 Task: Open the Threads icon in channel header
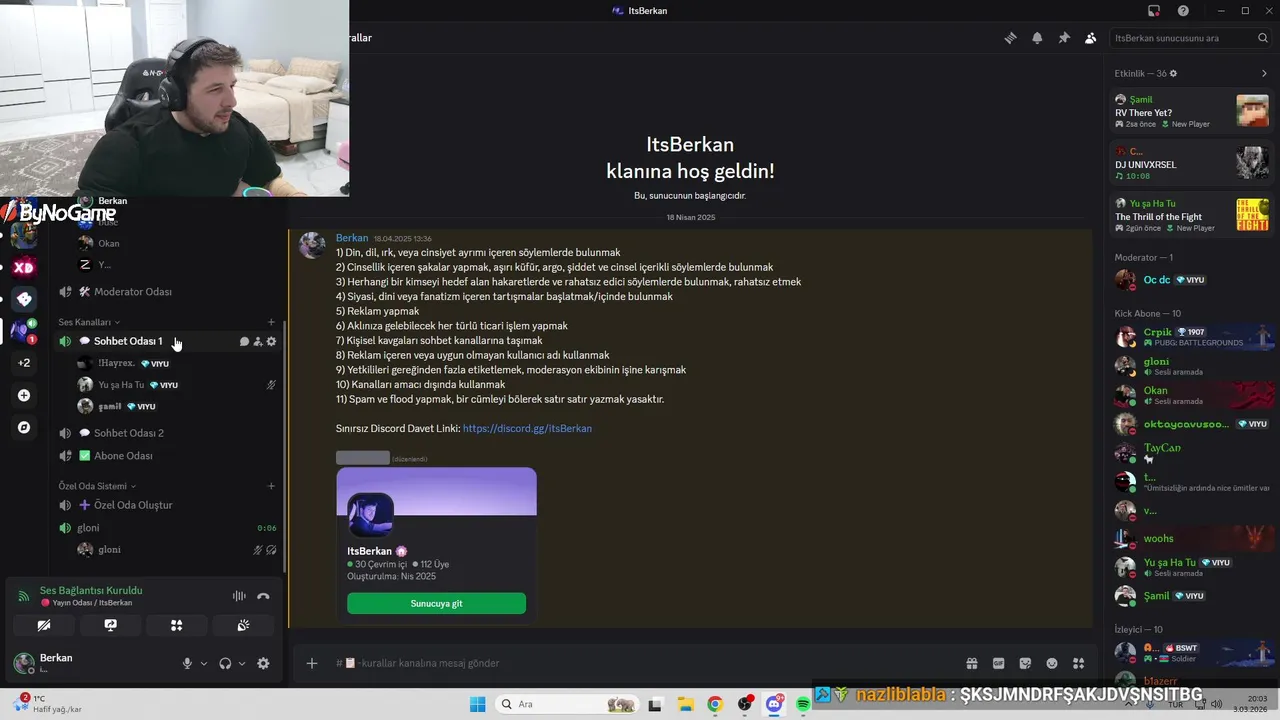click(x=1010, y=38)
